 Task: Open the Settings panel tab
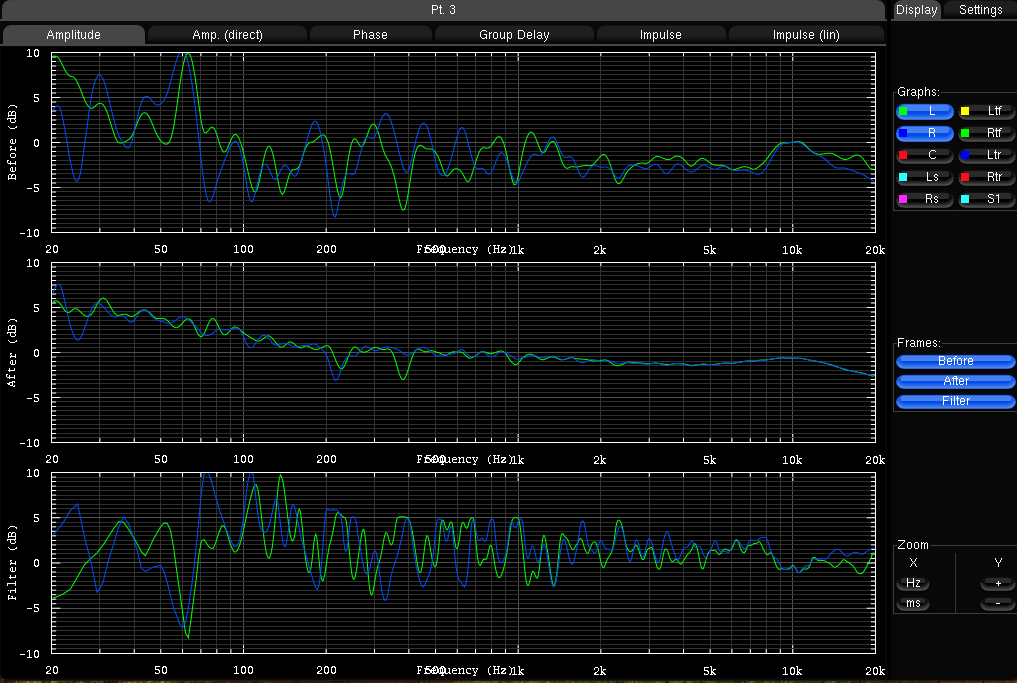pos(980,10)
